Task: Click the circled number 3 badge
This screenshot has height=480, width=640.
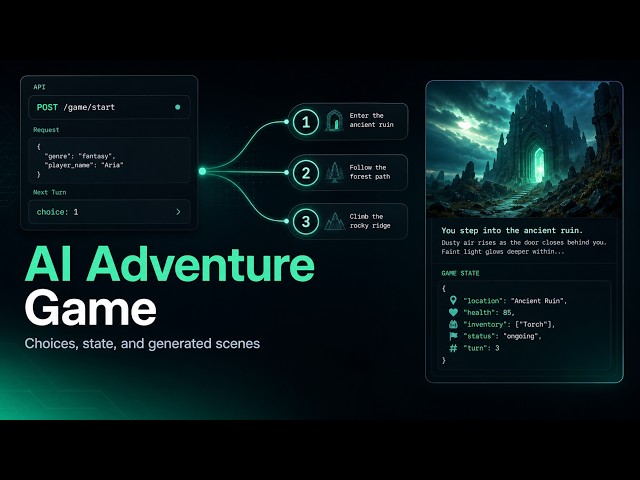Action: point(306,222)
